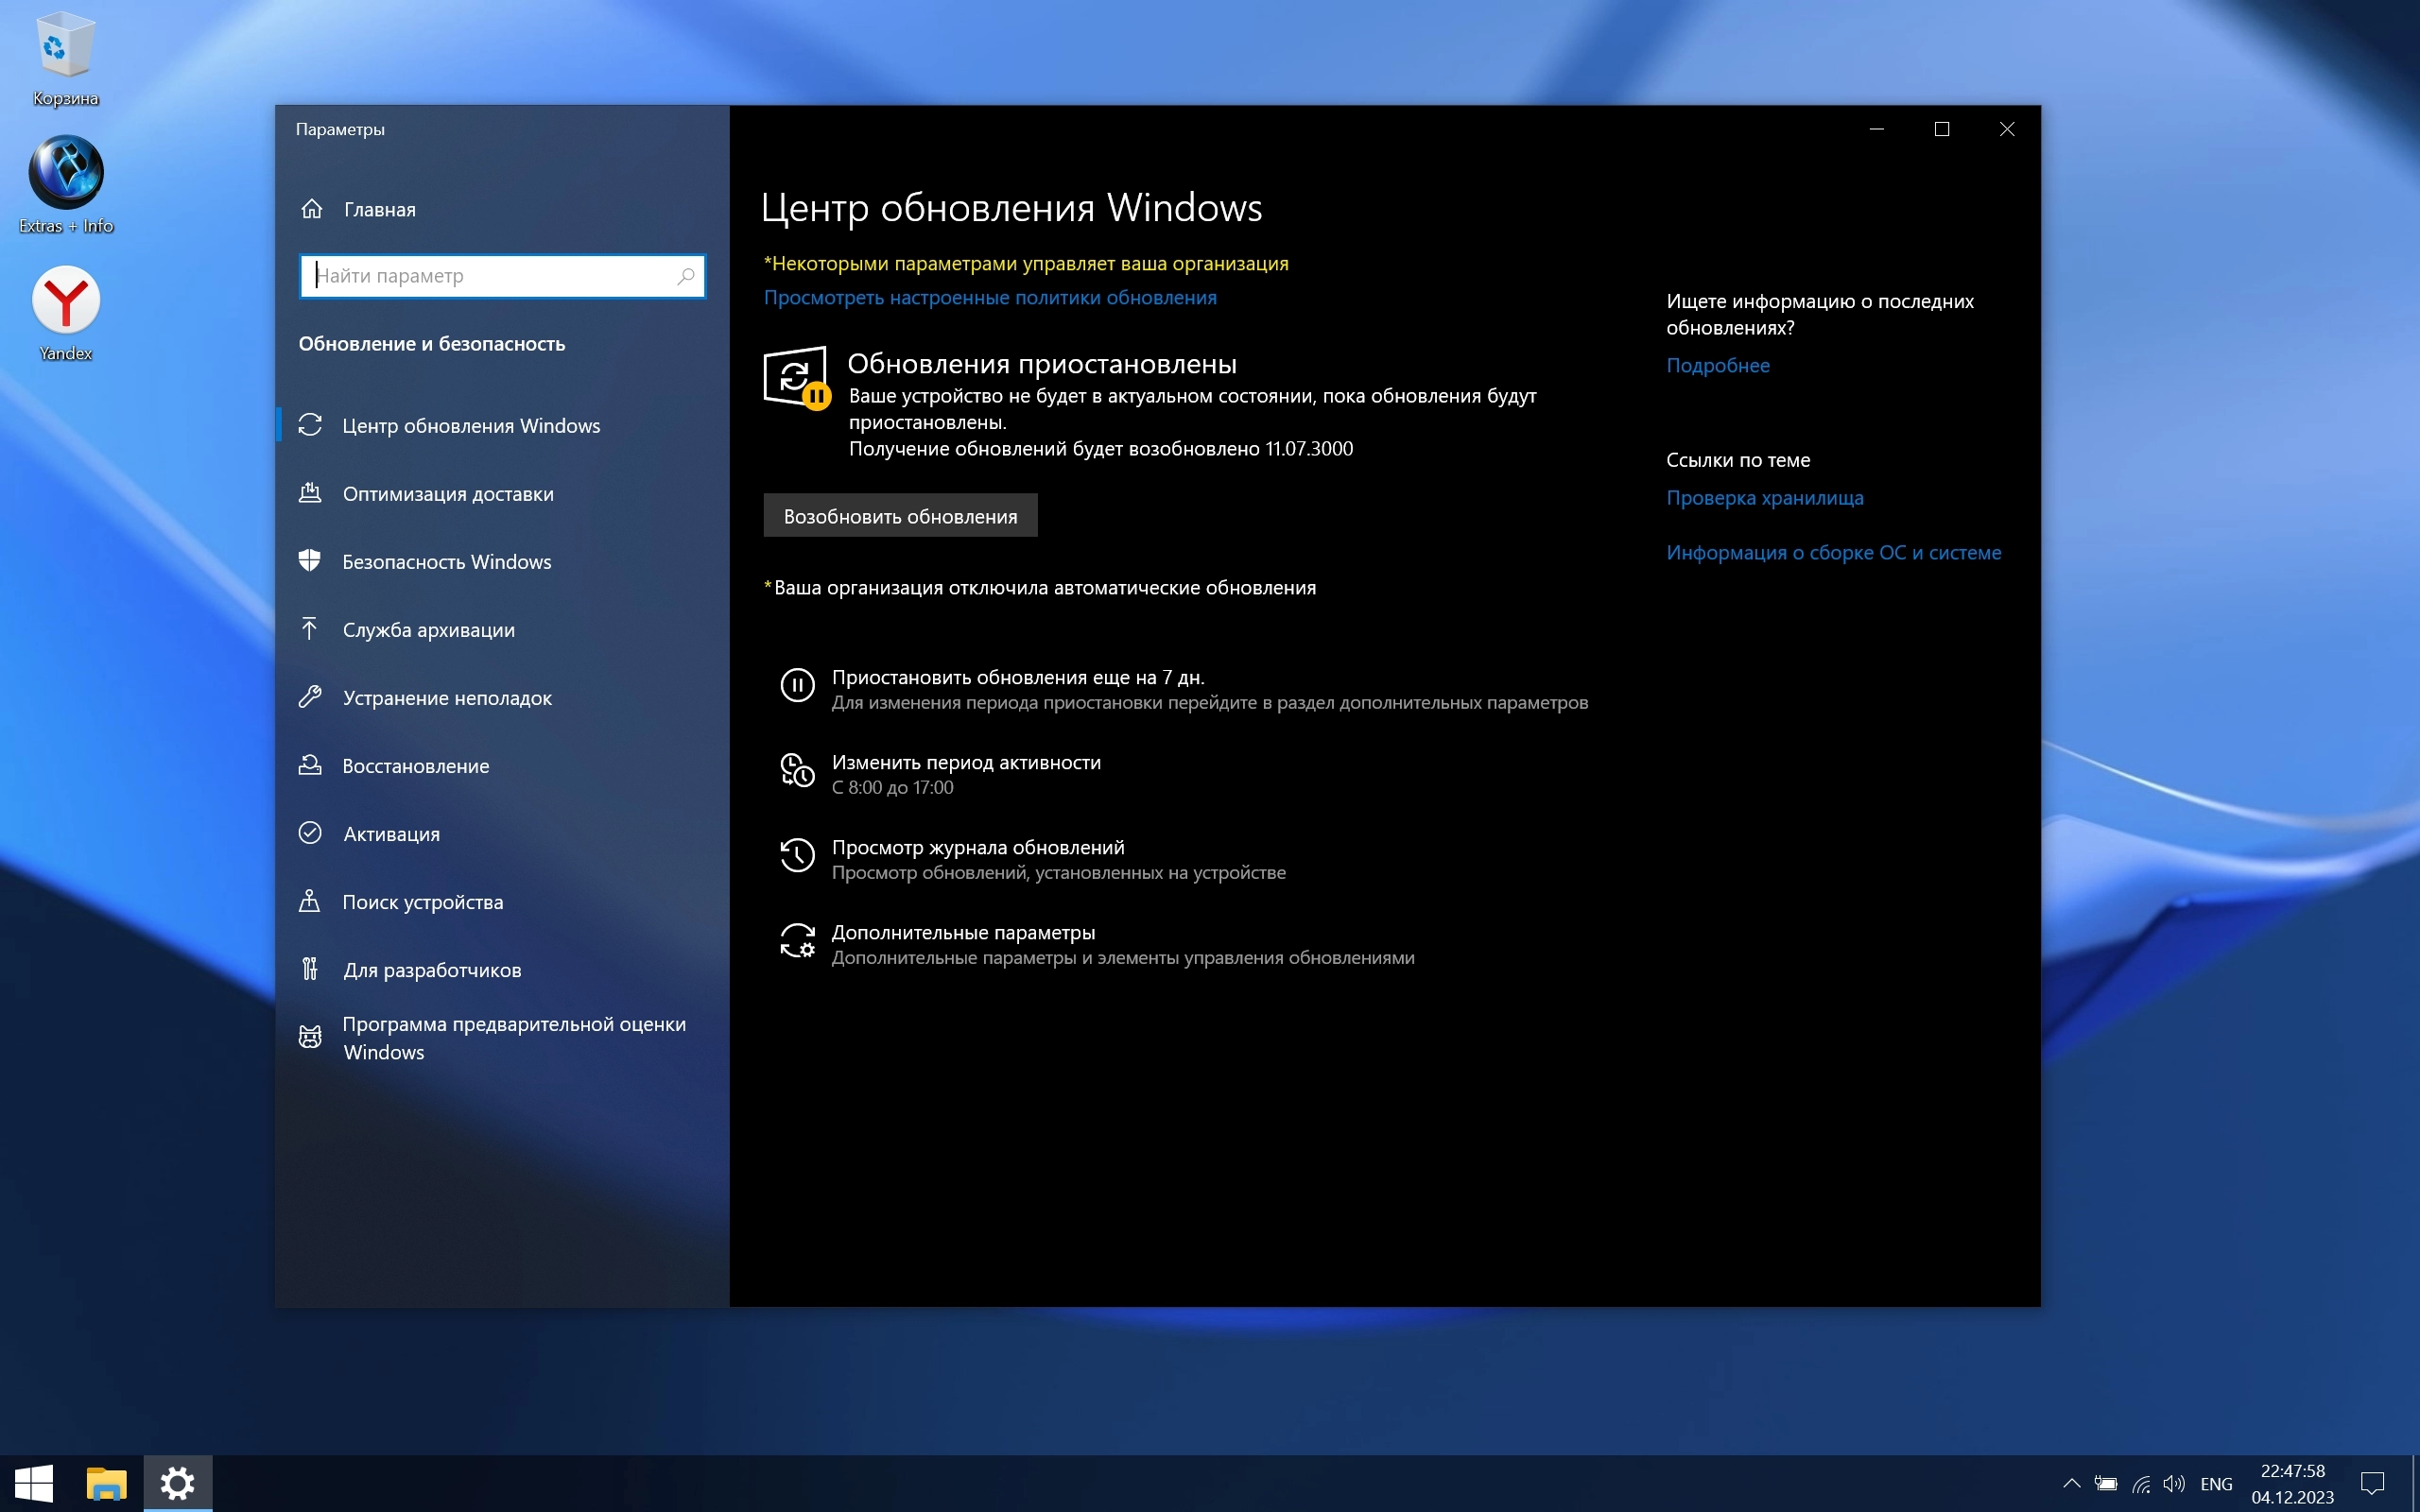The width and height of the screenshot is (2420, 1512).
Task: Go to Recovery (Восстановление) section
Action: pos(415,766)
